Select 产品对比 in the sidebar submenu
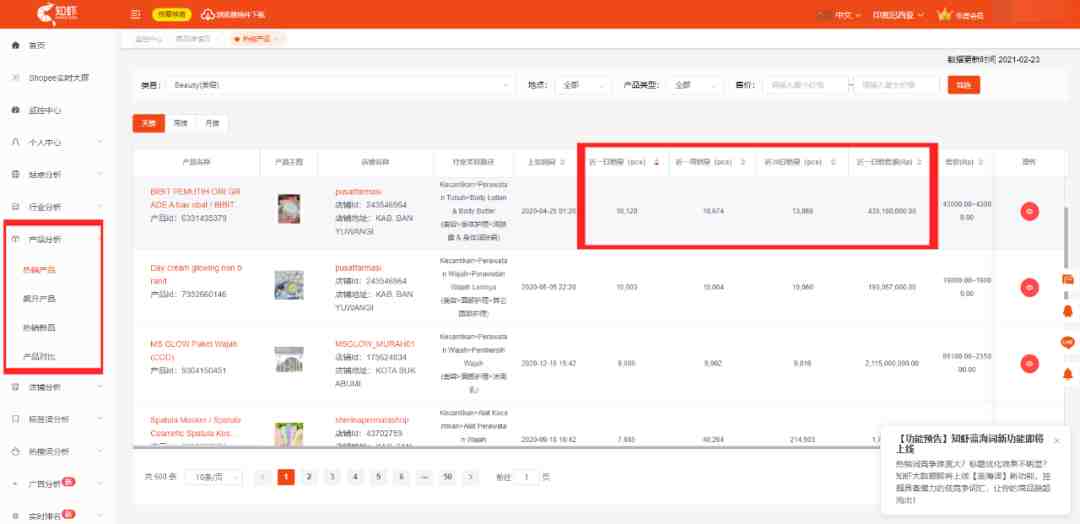 (x=39, y=357)
